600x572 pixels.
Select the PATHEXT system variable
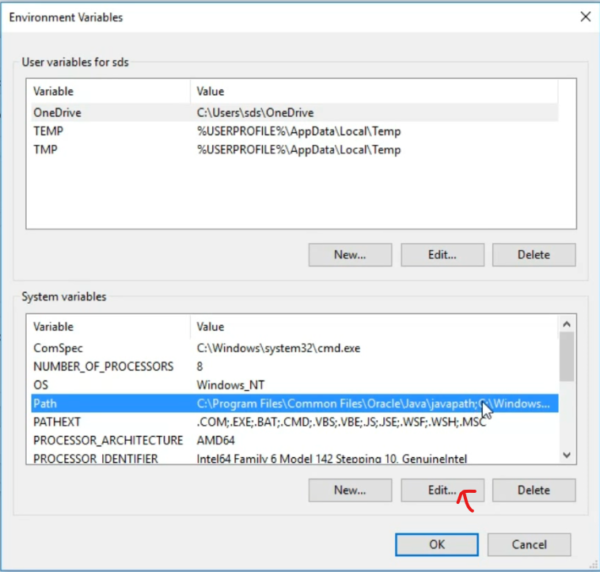[x=295, y=422]
